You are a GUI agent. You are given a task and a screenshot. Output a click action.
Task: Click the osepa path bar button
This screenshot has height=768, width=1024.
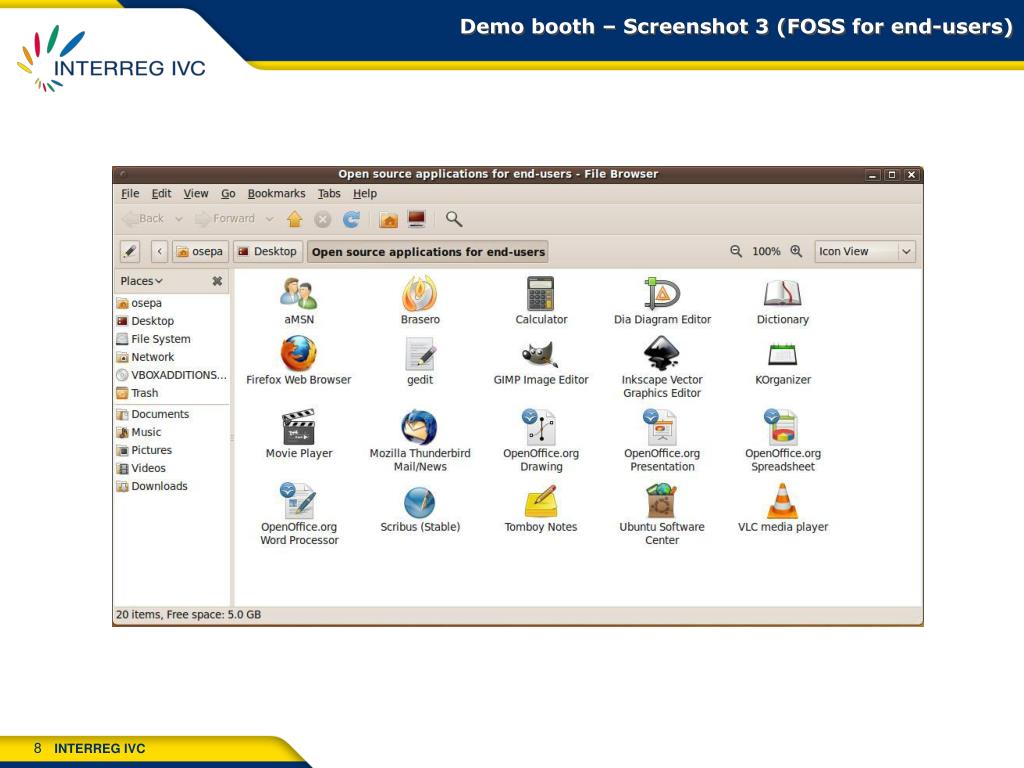coord(200,252)
